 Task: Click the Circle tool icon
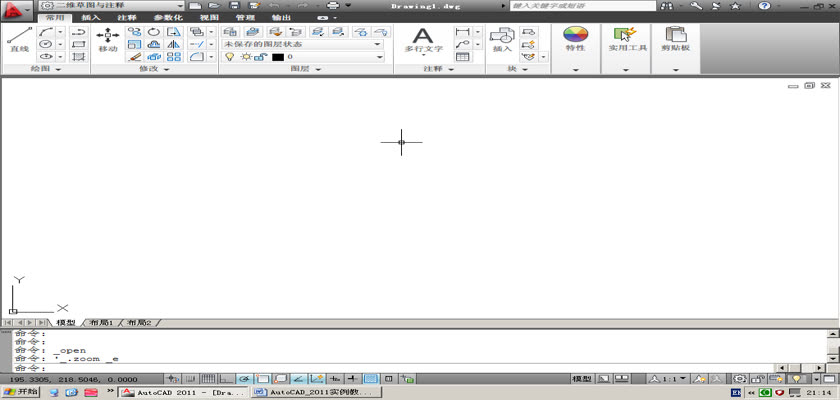click(x=46, y=44)
